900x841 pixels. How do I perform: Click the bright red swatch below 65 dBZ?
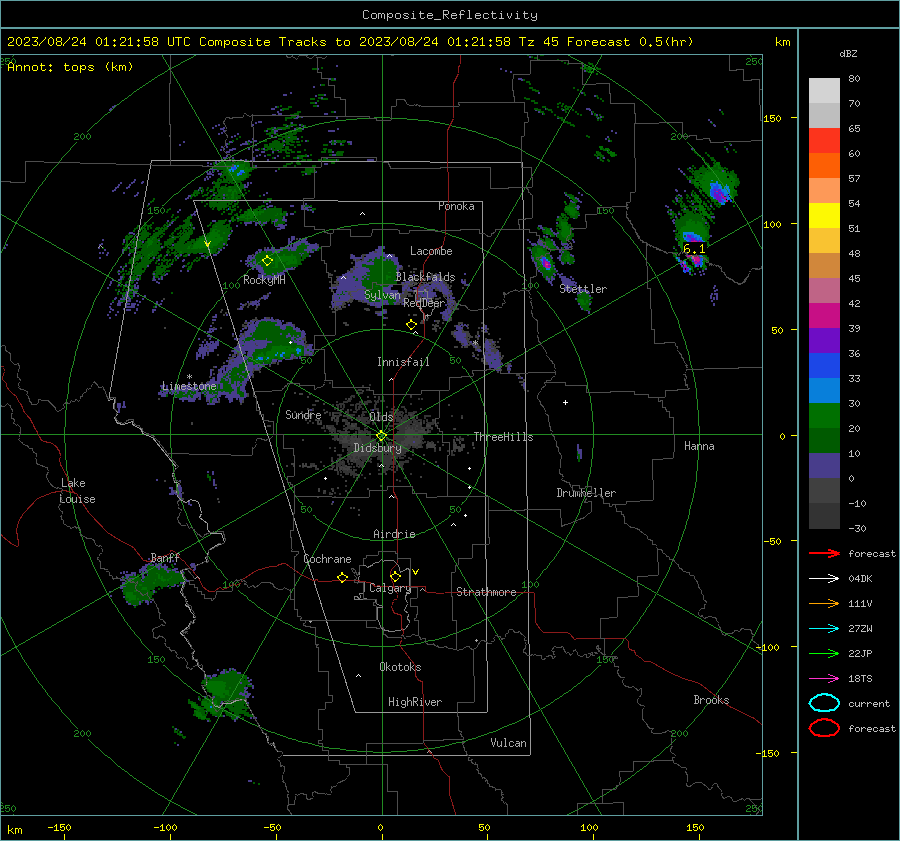coord(824,141)
